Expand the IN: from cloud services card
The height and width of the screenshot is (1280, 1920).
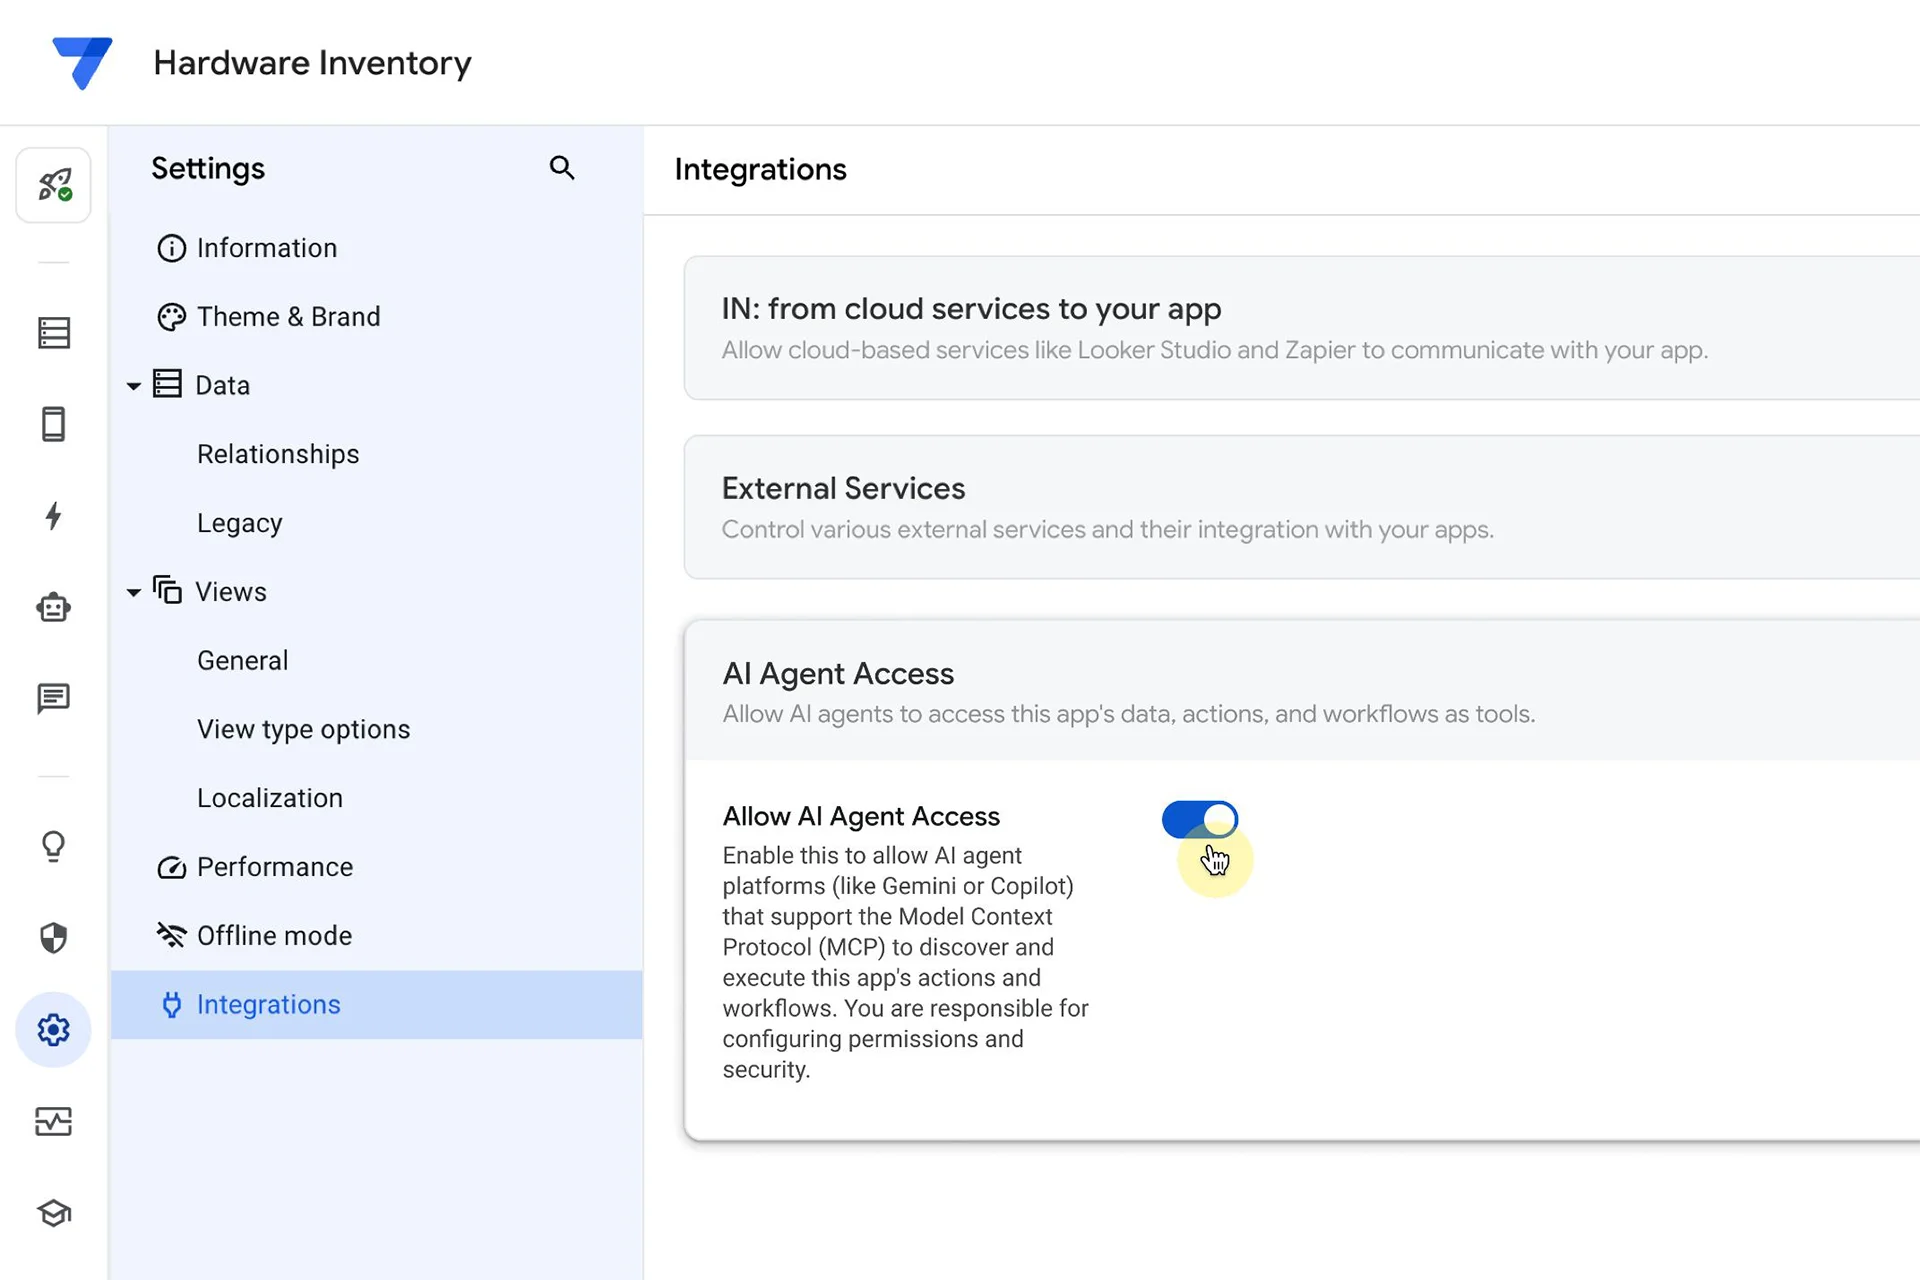point(1302,328)
